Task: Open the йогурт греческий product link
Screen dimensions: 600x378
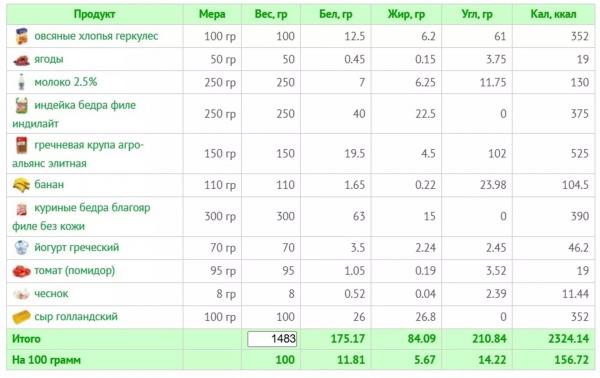Action: tap(77, 247)
